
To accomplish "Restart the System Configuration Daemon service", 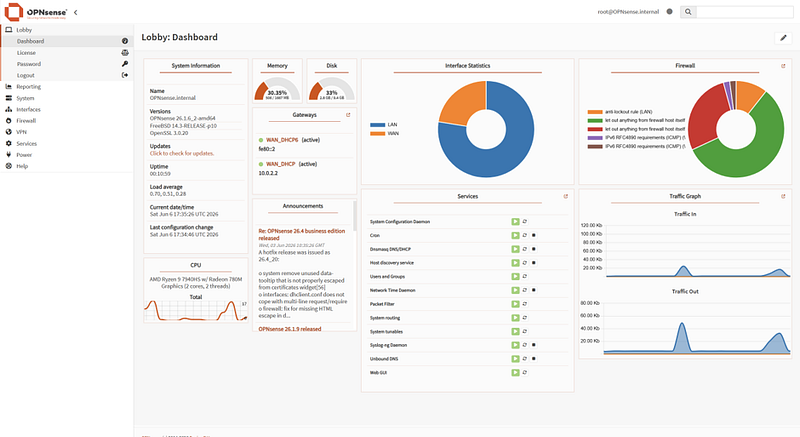I will (x=524, y=222).
